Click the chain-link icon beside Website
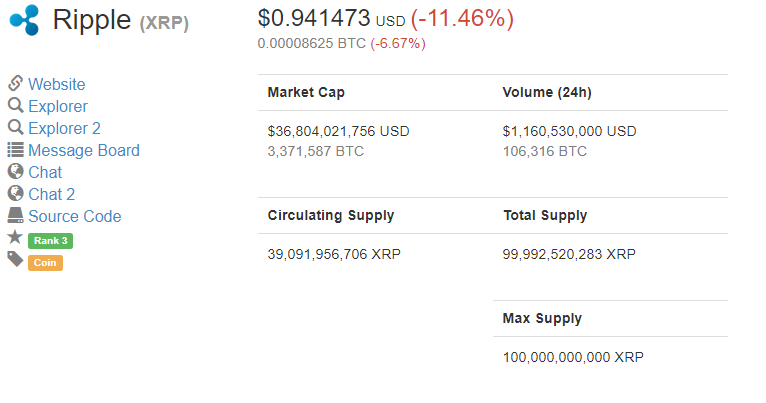Image resolution: width=766 pixels, height=403 pixels. 16,83
